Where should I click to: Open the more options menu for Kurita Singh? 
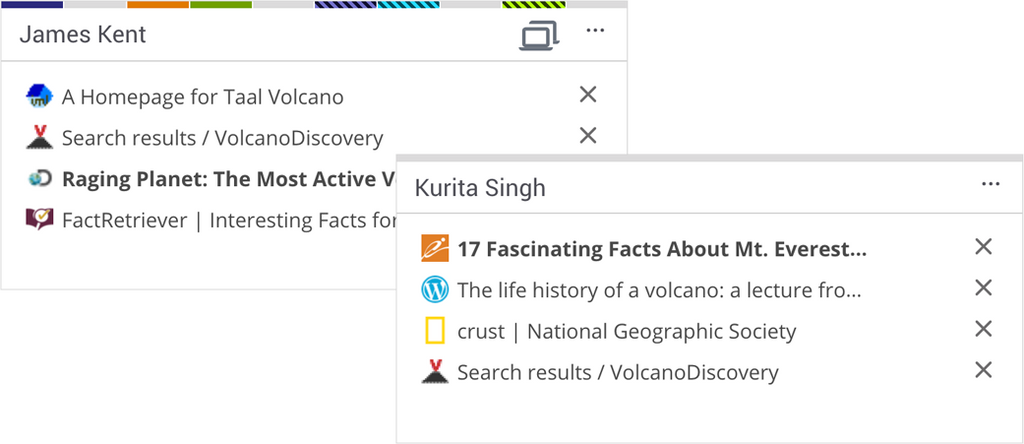[990, 184]
